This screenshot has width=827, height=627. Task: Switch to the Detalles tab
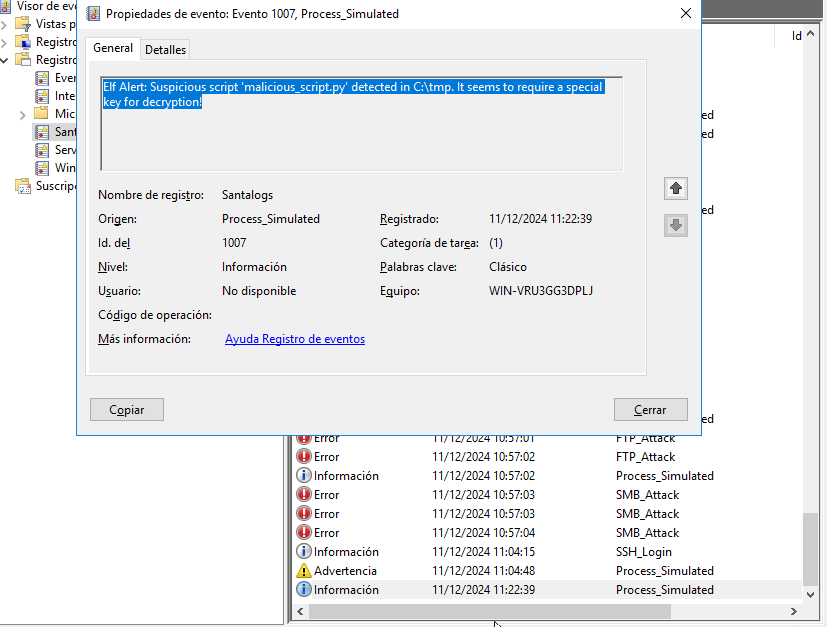[165, 50]
